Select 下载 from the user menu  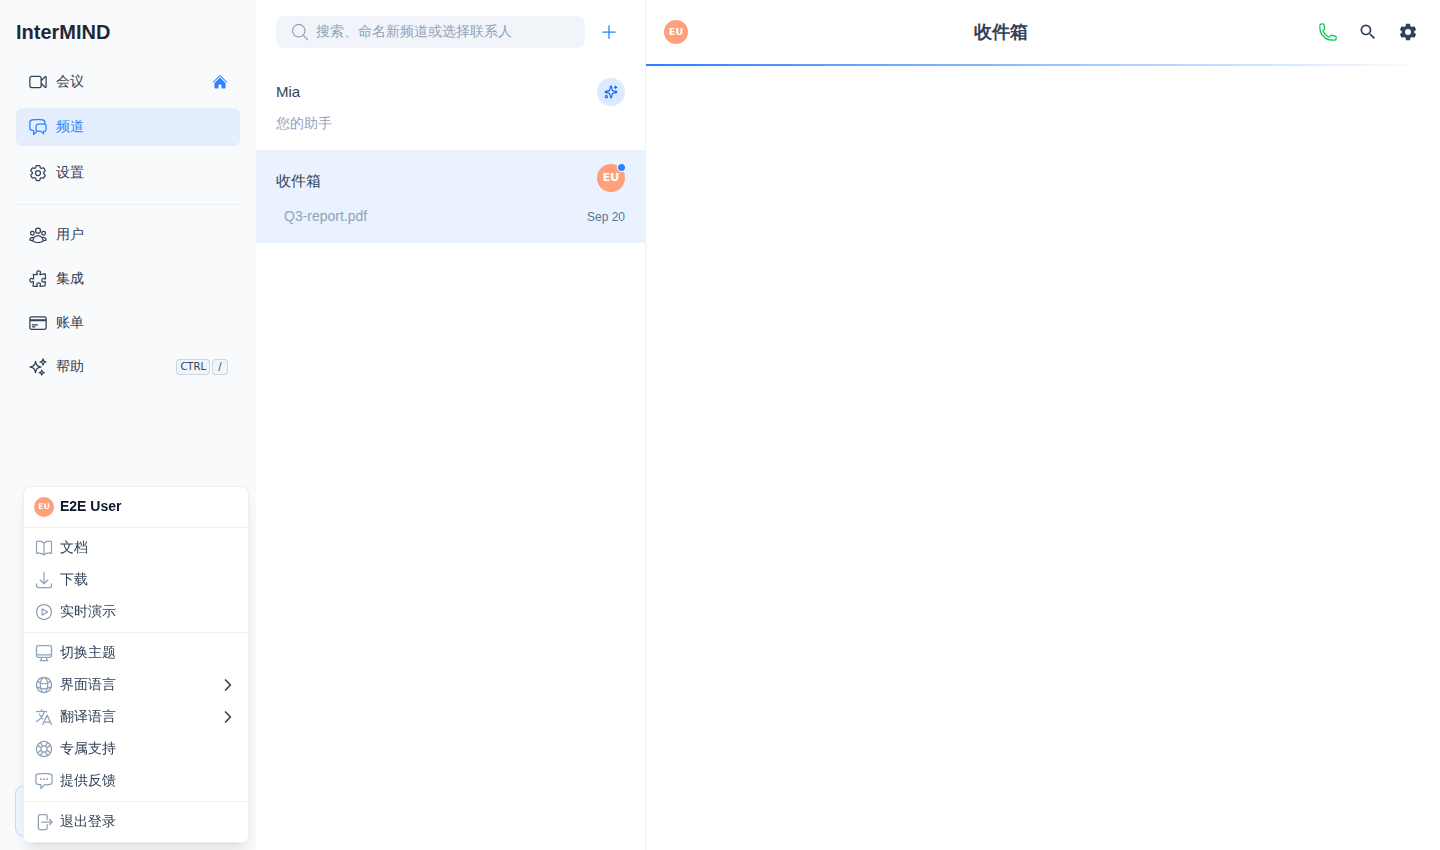tap(136, 580)
